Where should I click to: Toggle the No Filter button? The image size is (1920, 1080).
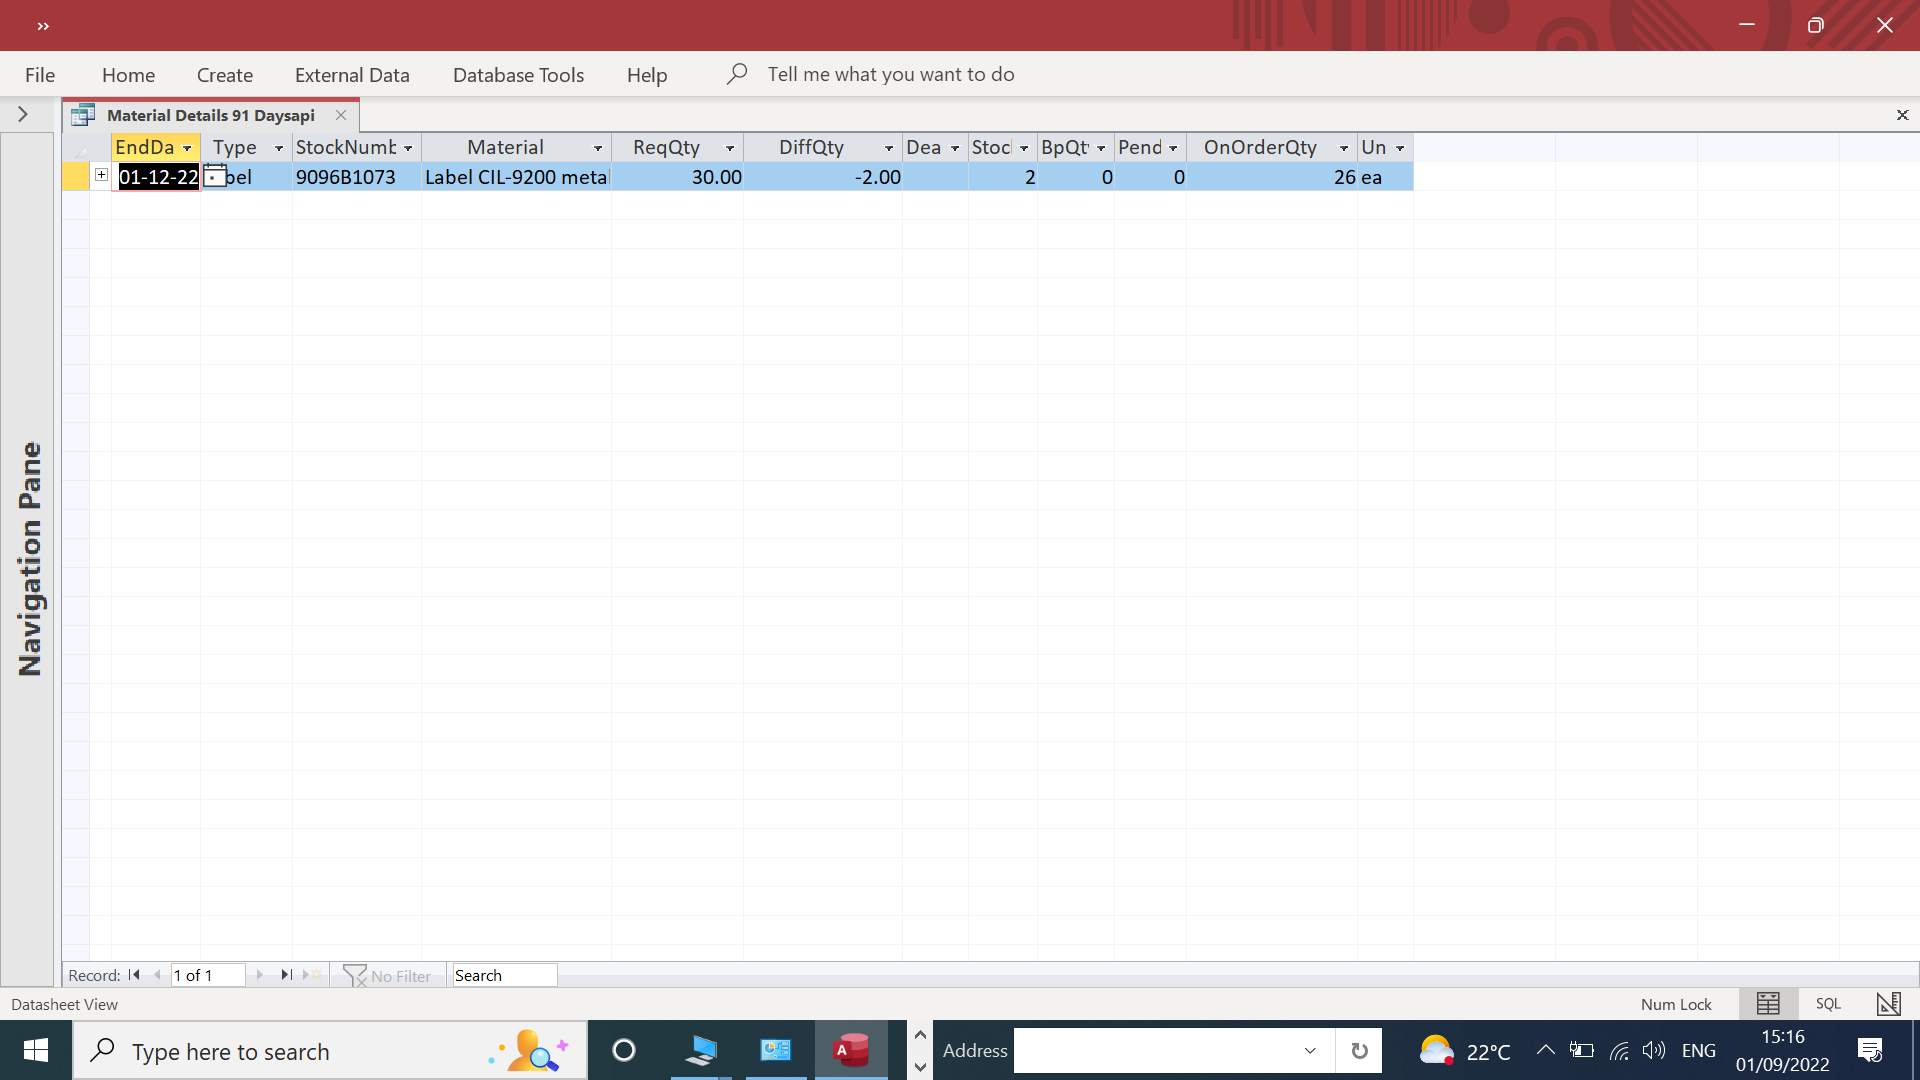(x=388, y=975)
